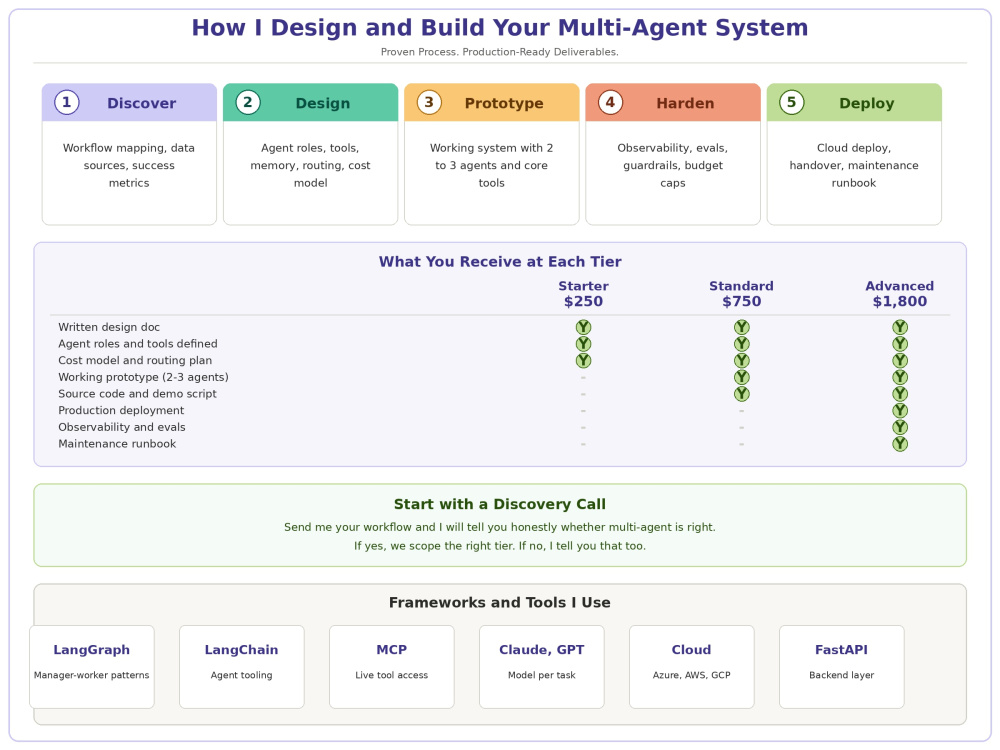Click 'Observability, evals, guardrails' description
Image resolution: width=1000 pixels, height=750 pixels.
(673, 165)
